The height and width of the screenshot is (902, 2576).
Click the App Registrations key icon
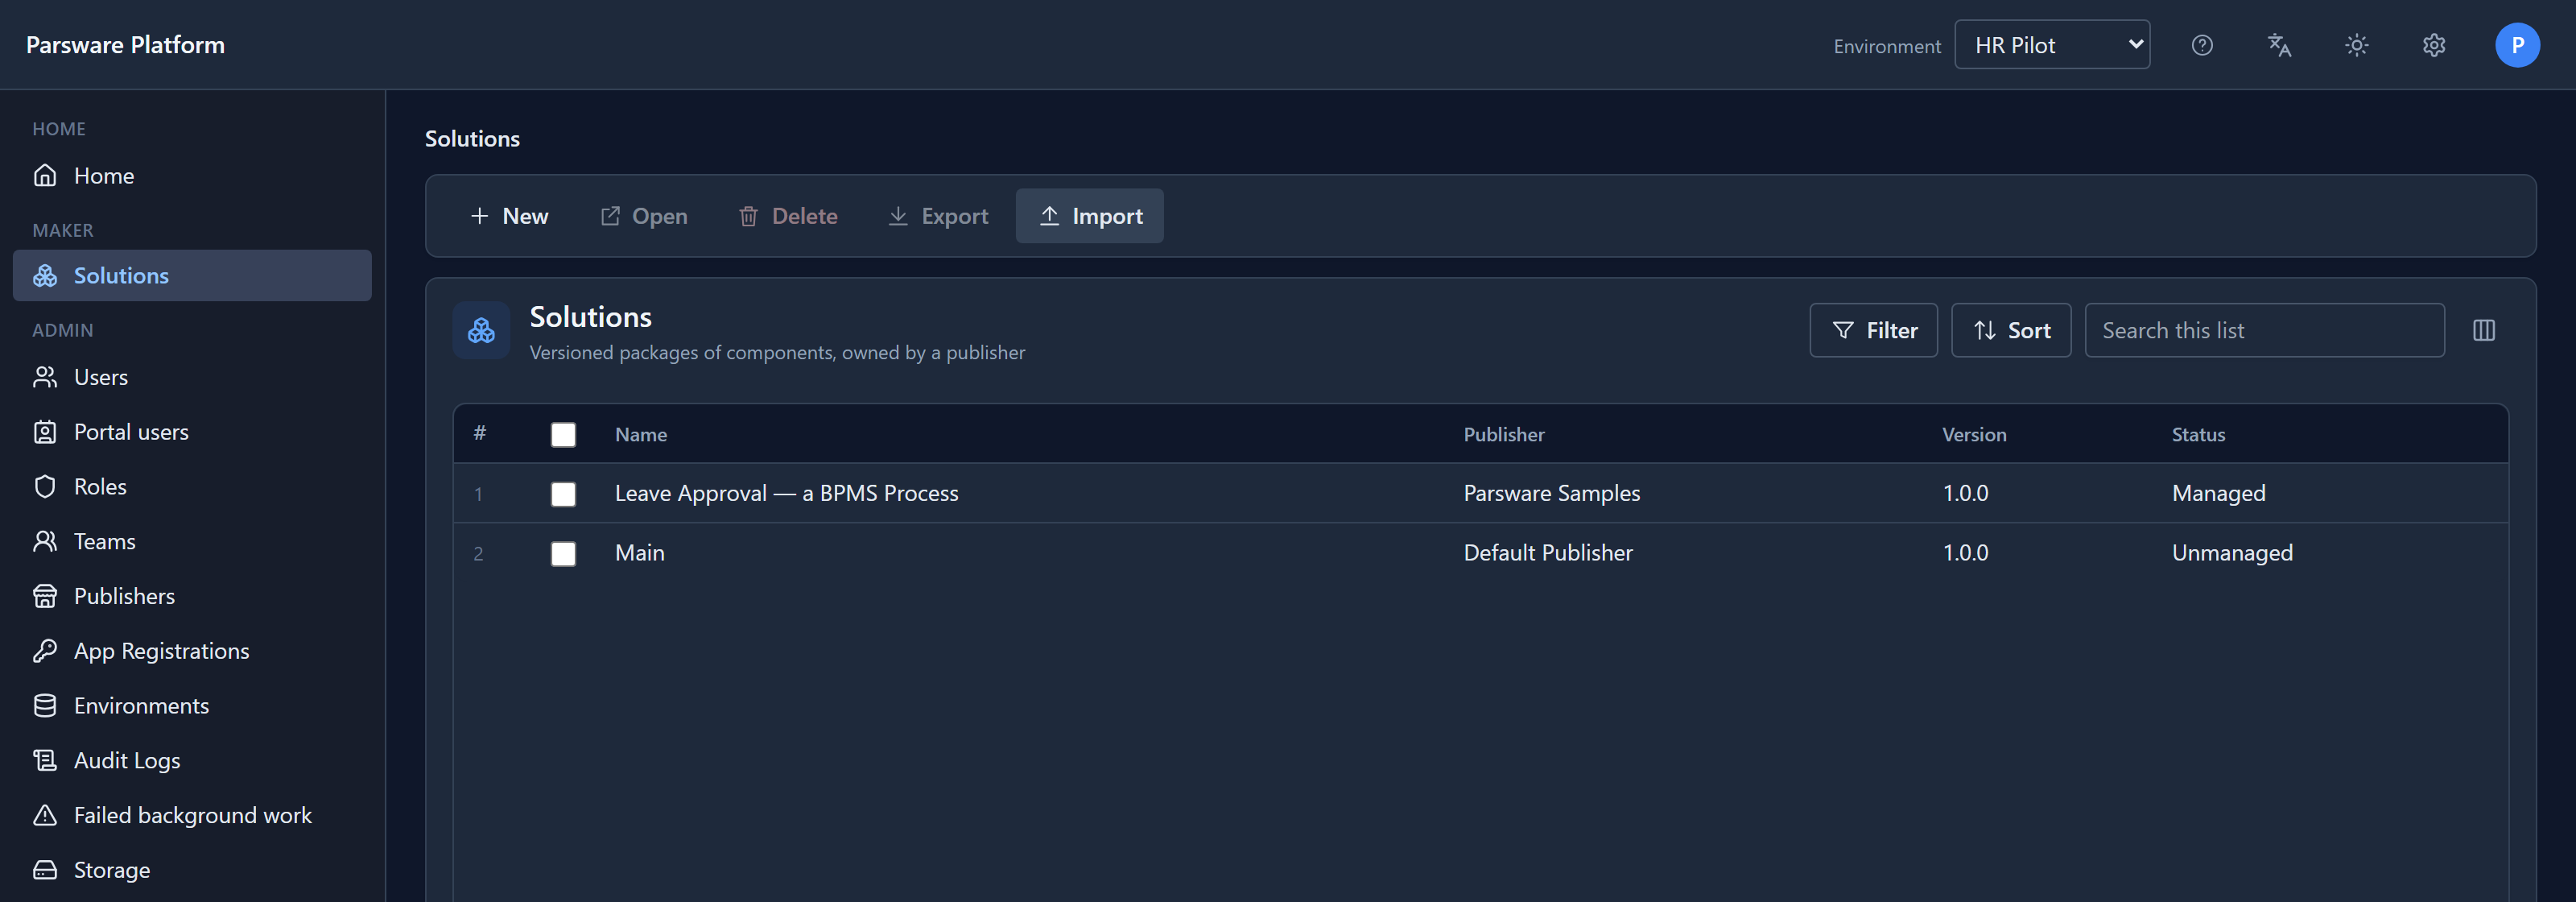coord(45,651)
